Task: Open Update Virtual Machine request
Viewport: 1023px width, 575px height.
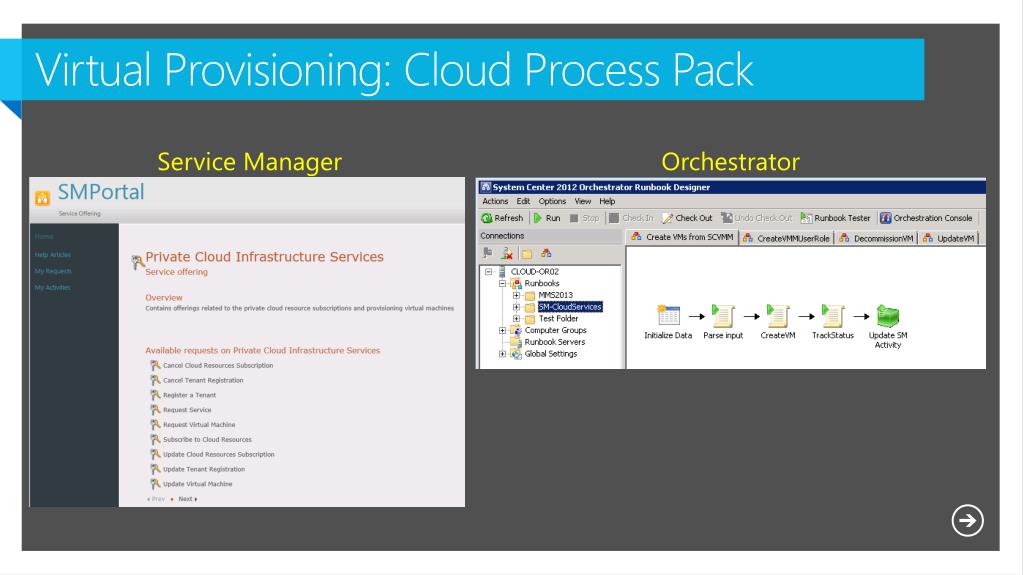Action: [x=197, y=484]
